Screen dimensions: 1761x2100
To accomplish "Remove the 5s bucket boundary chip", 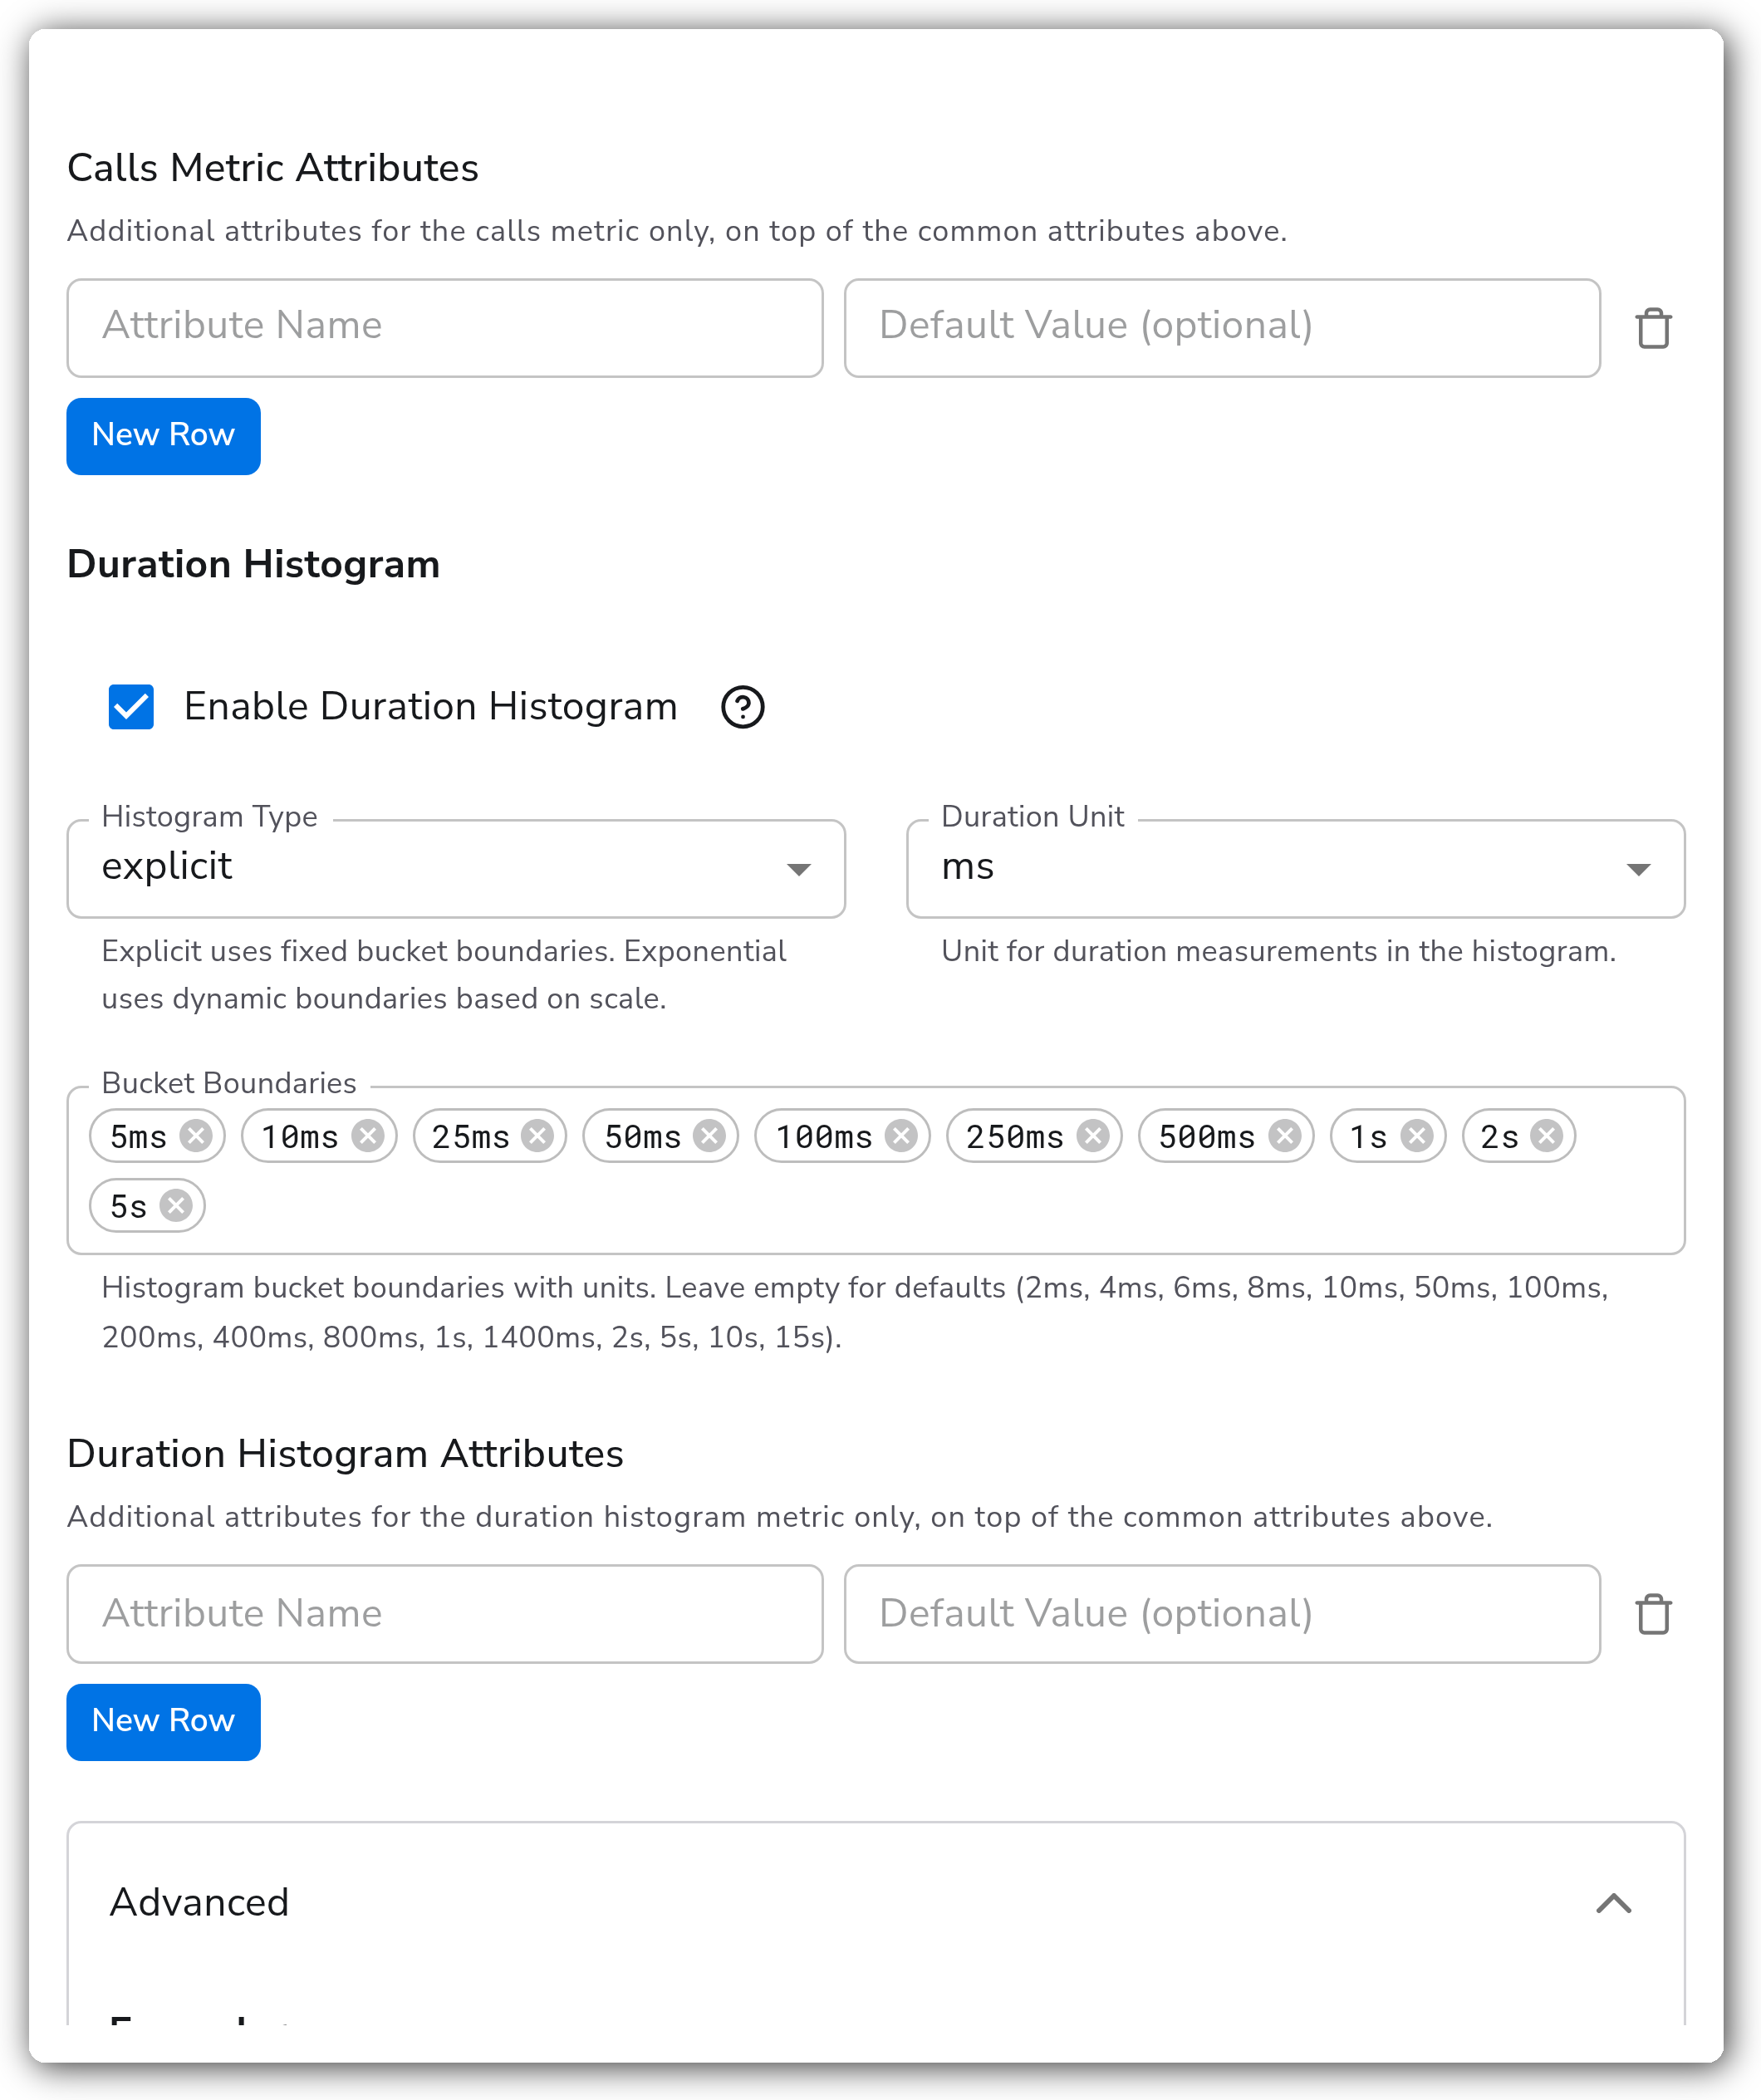I will pyautogui.click(x=176, y=1205).
